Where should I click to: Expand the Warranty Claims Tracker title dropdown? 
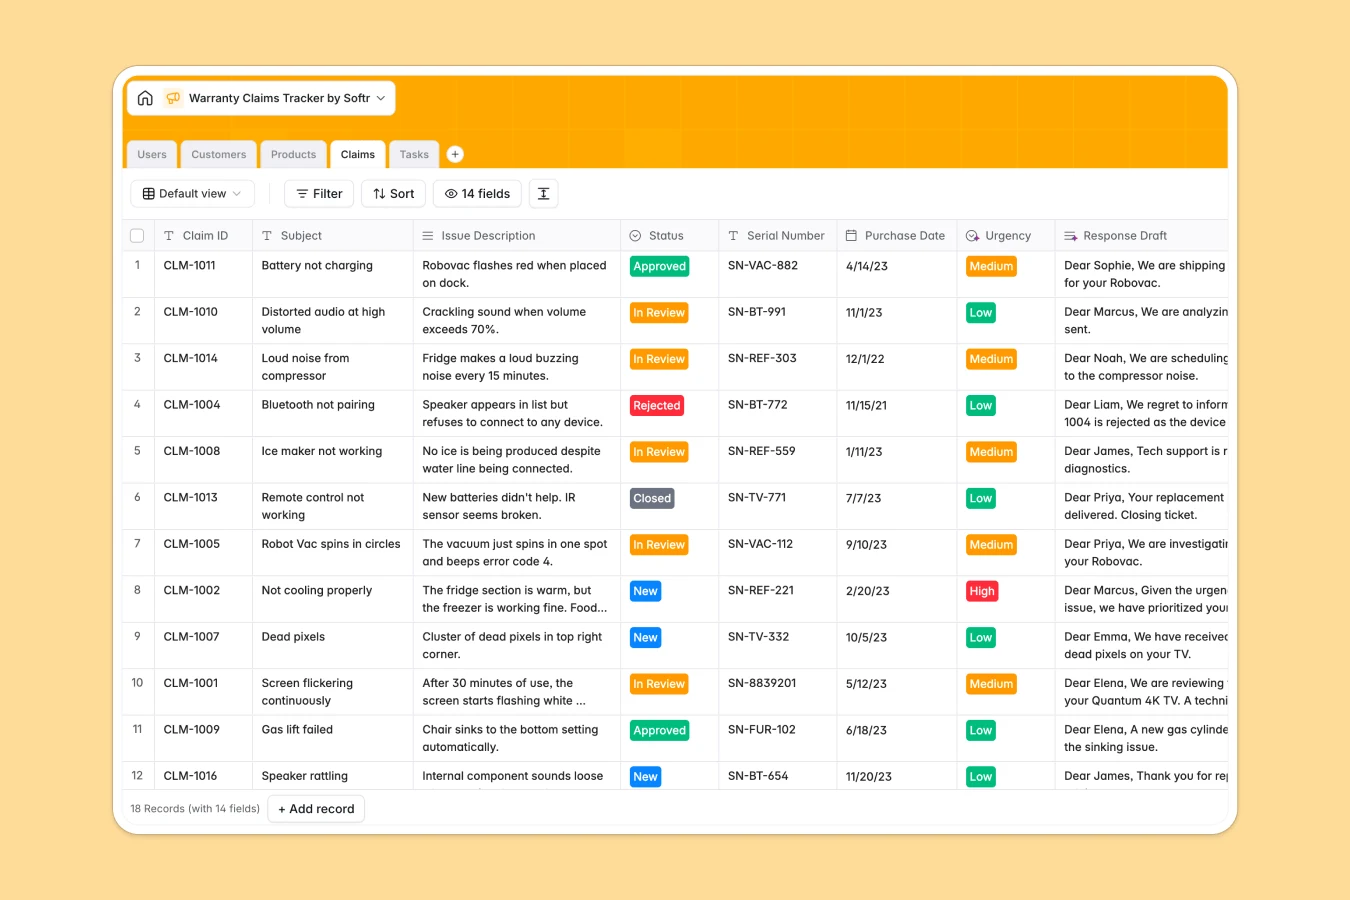380,97
